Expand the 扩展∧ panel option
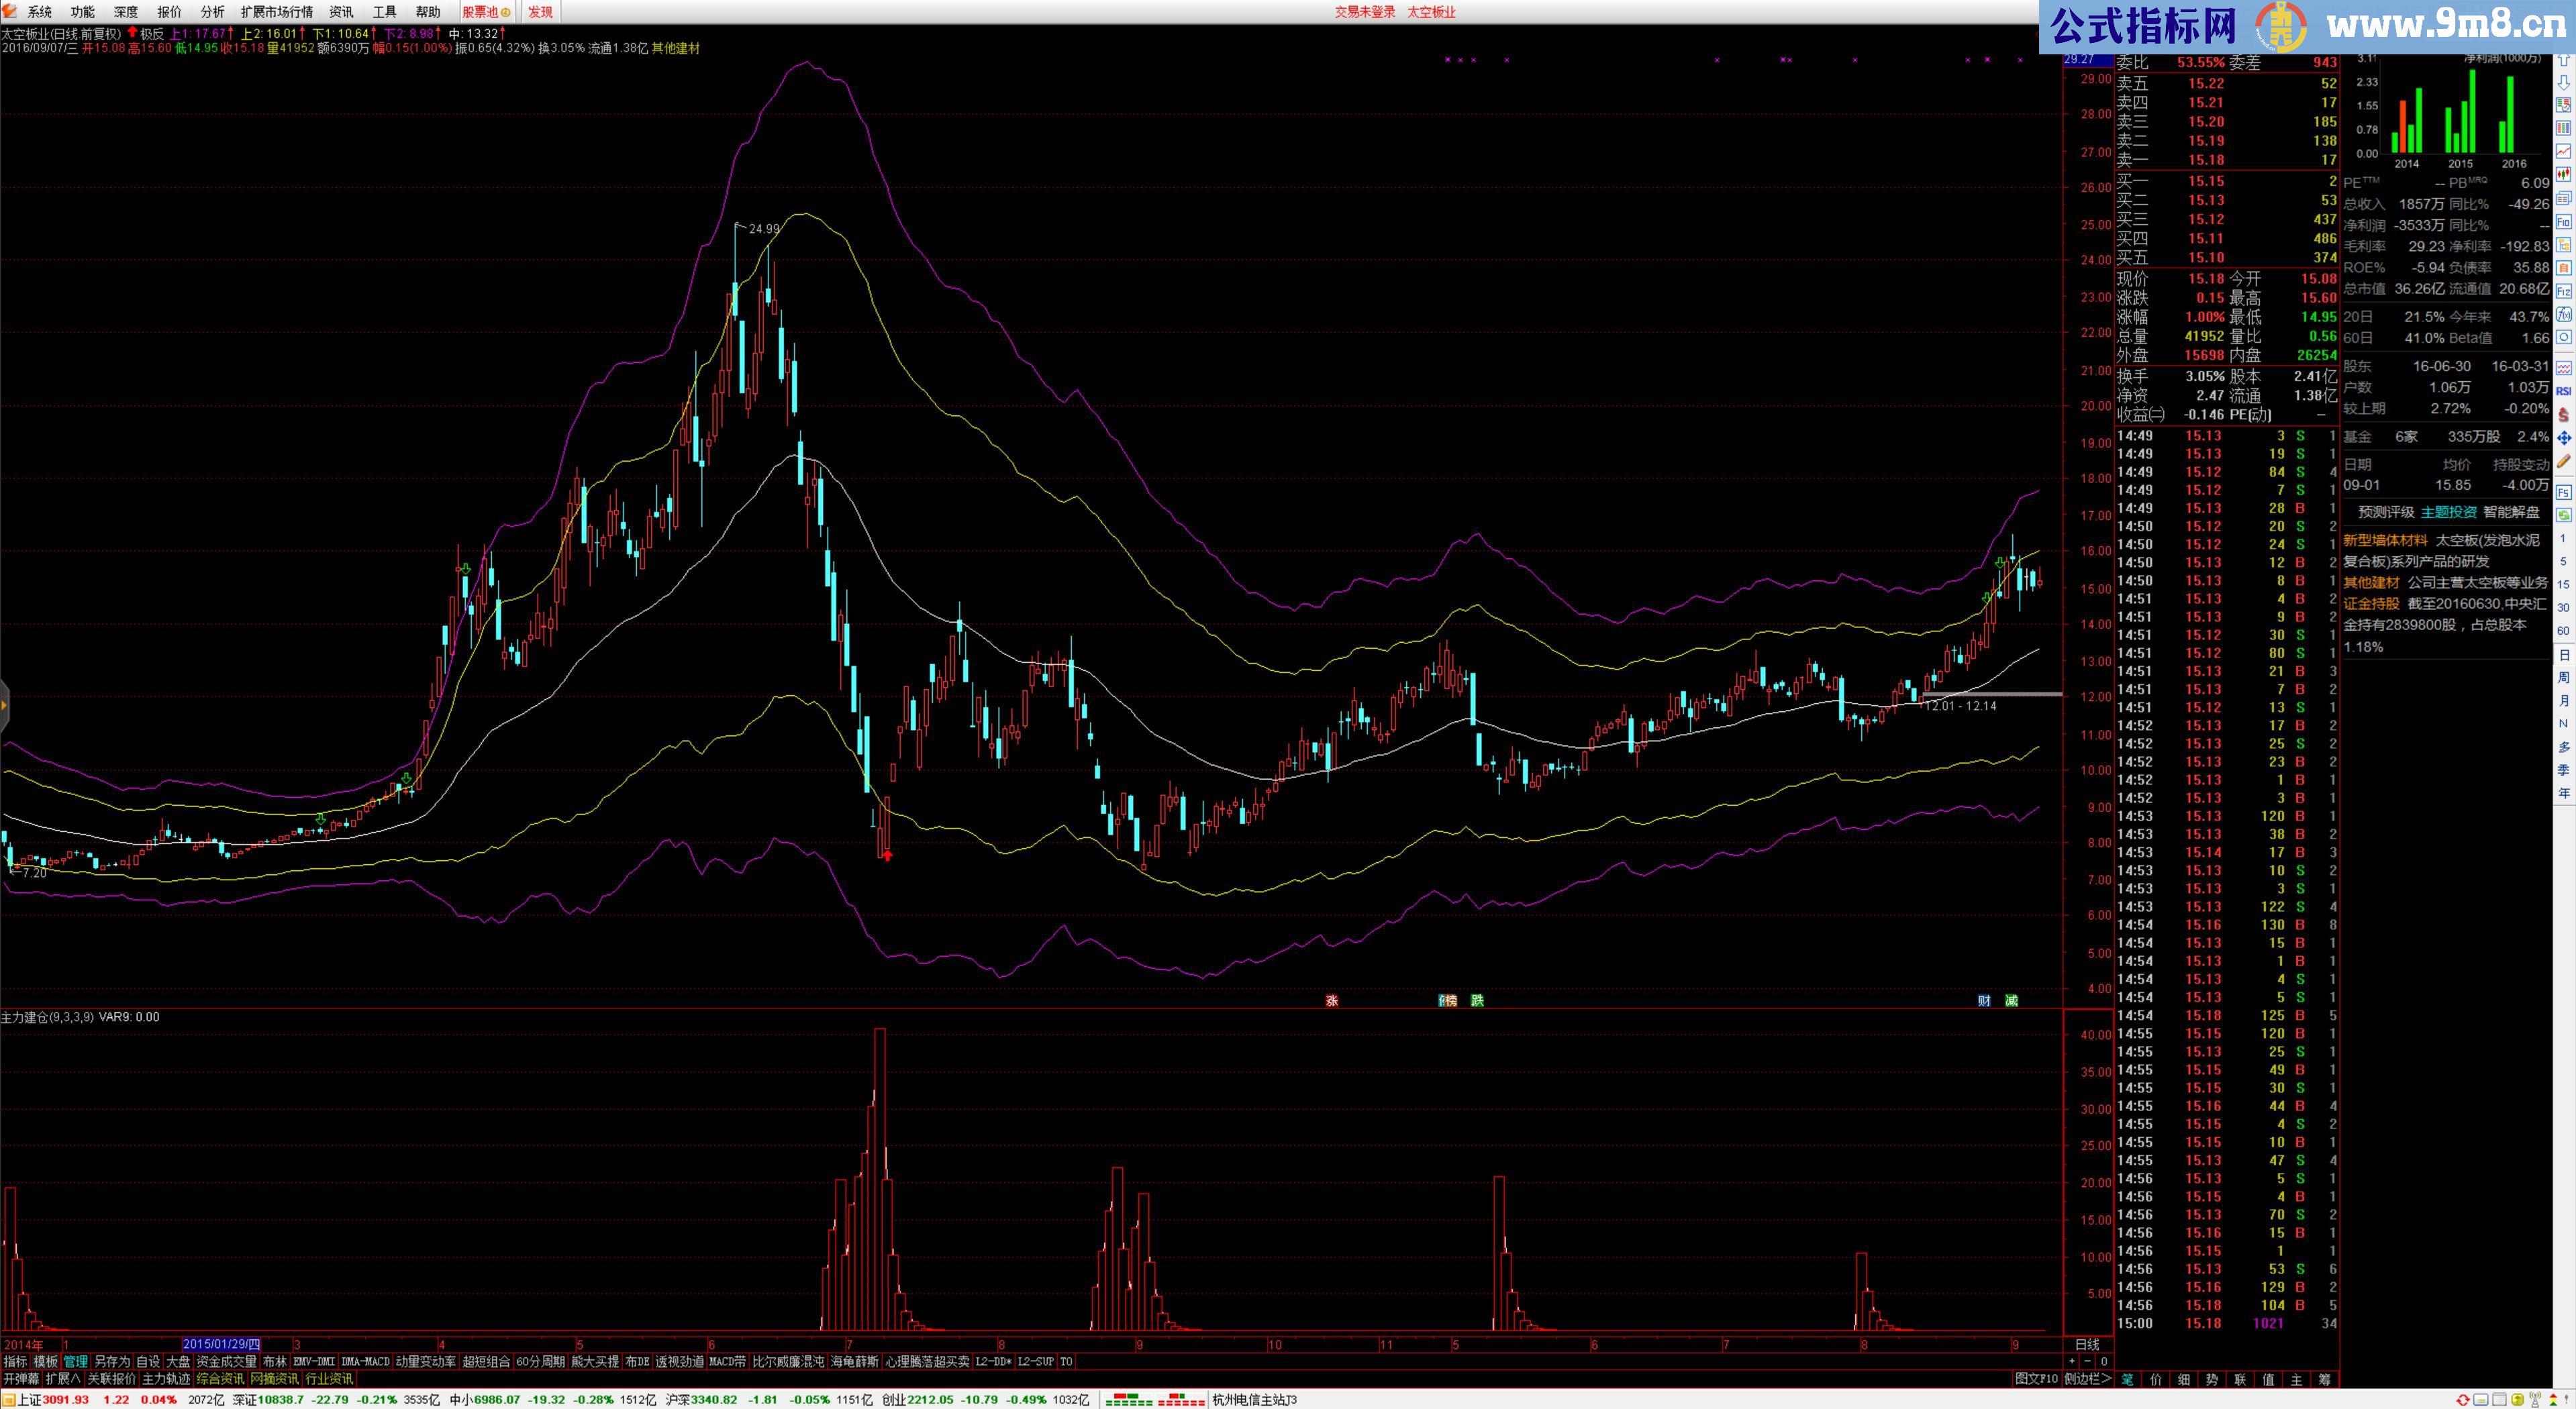This screenshot has width=2576, height=1409. click(63, 1378)
